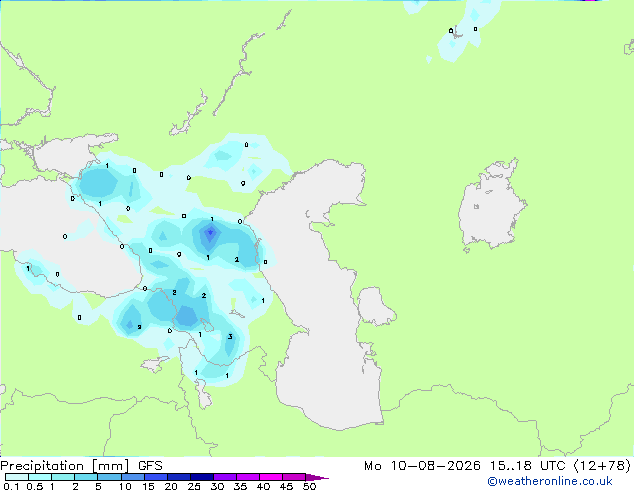Click the 5 to 10 legend swatch

pos(109,477)
